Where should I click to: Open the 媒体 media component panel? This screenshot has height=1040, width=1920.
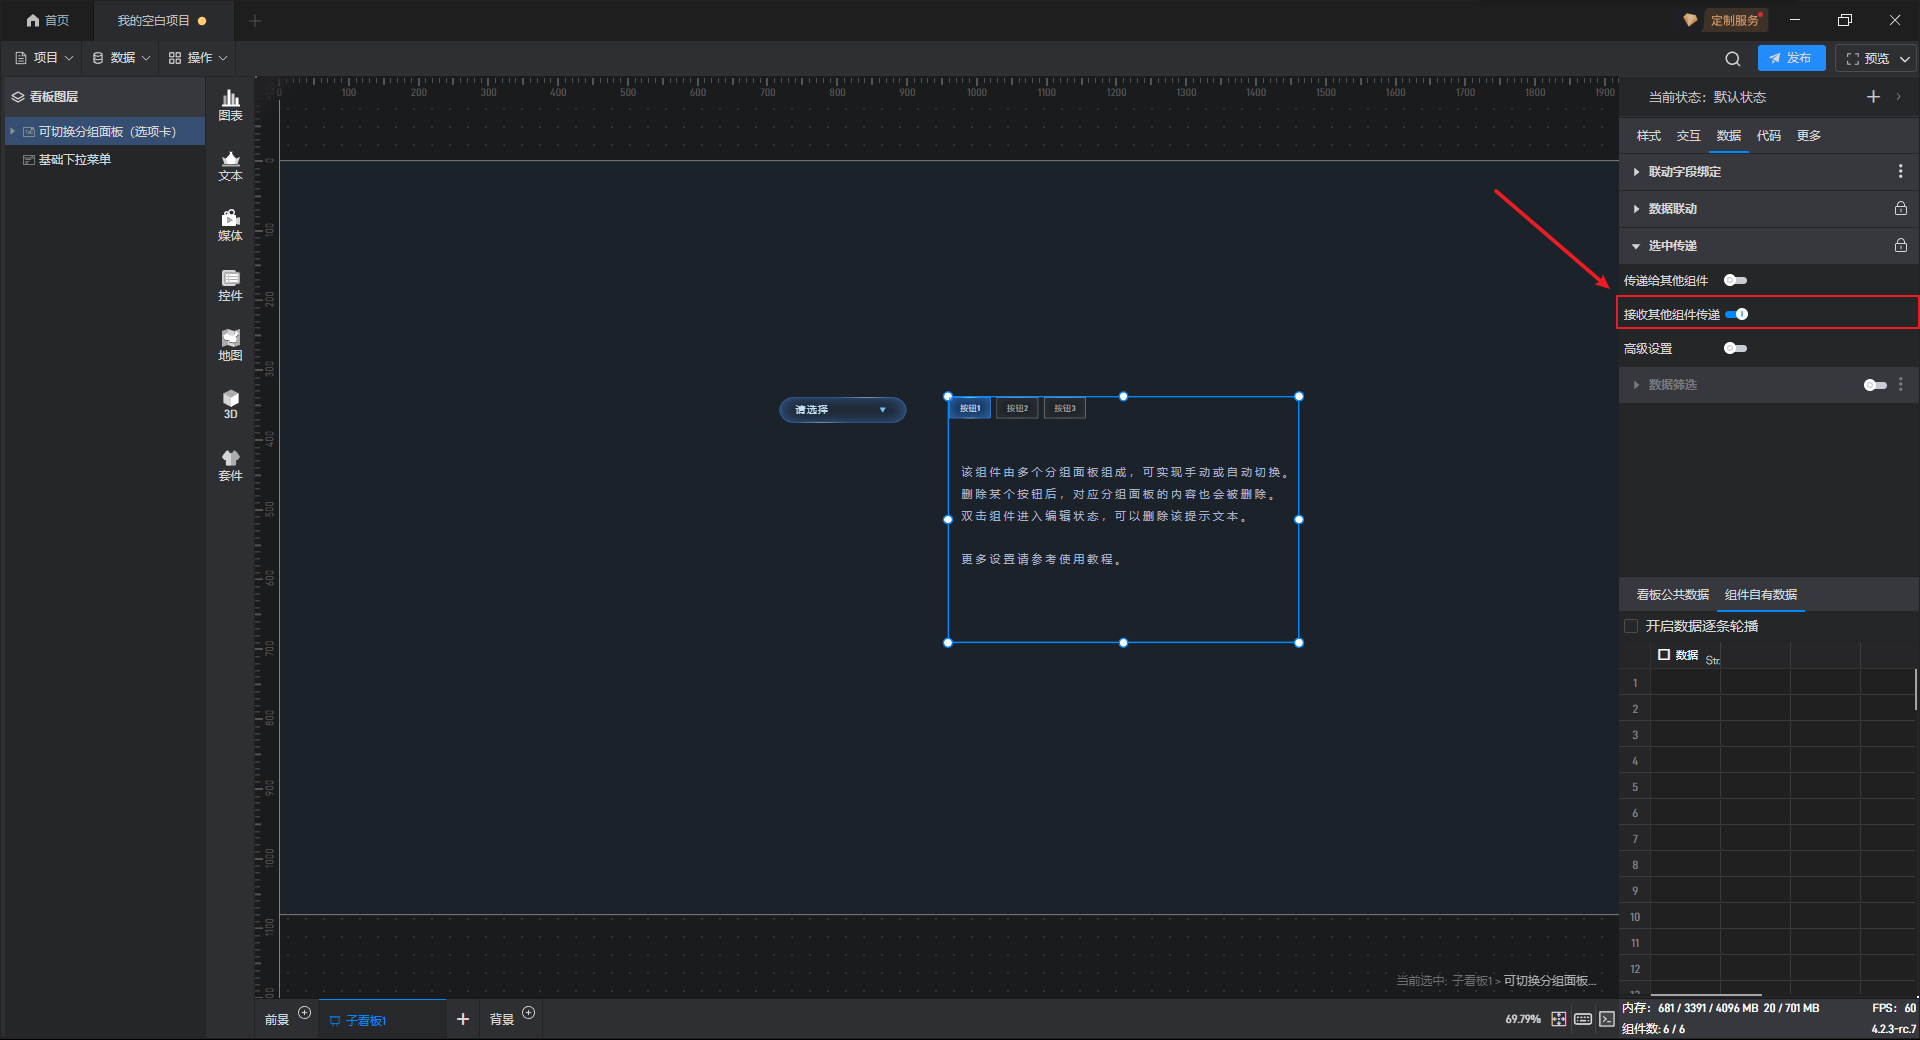[230, 225]
